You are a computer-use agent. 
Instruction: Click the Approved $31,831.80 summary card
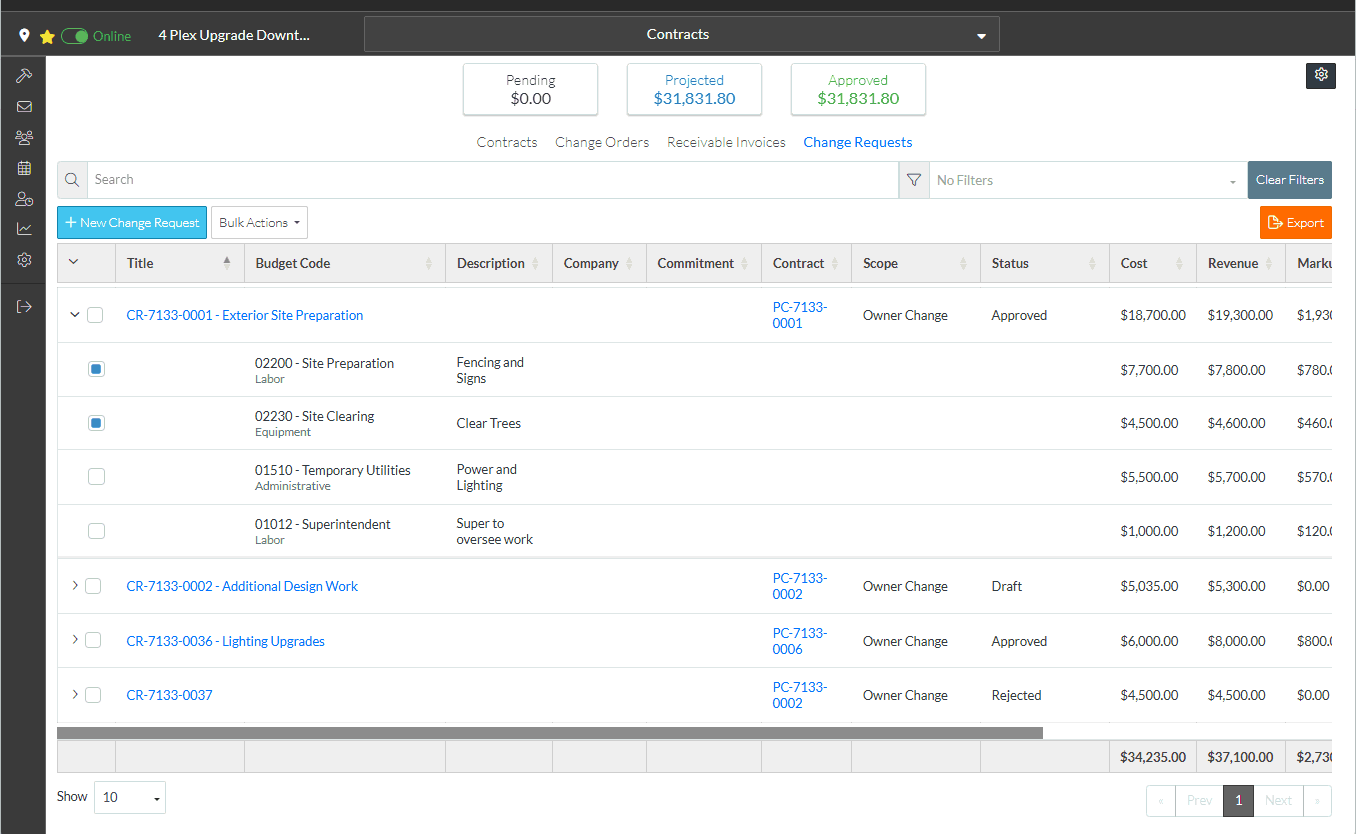point(858,89)
